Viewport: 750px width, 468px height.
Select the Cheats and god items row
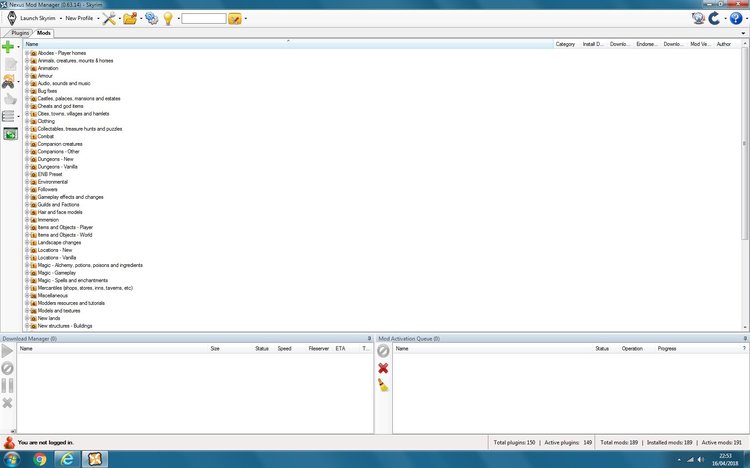pyautogui.click(x=60, y=106)
